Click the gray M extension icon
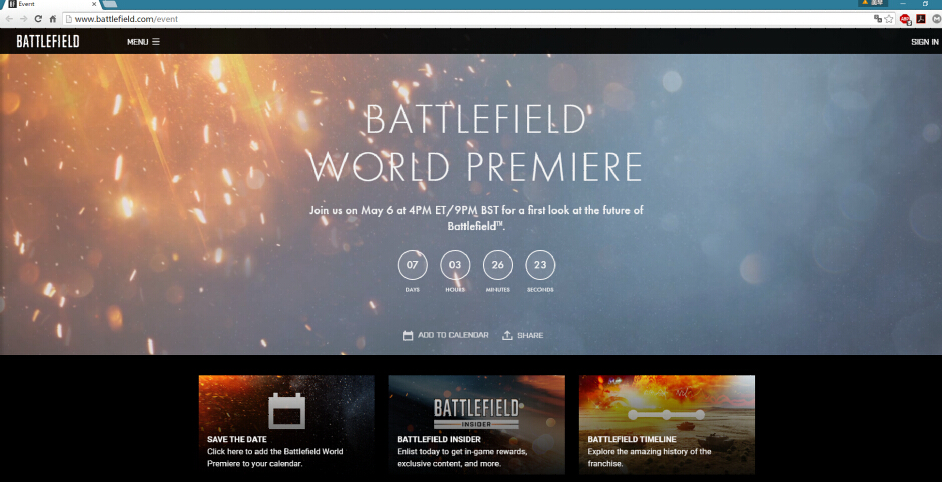The image size is (942, 482). [937, 19]
